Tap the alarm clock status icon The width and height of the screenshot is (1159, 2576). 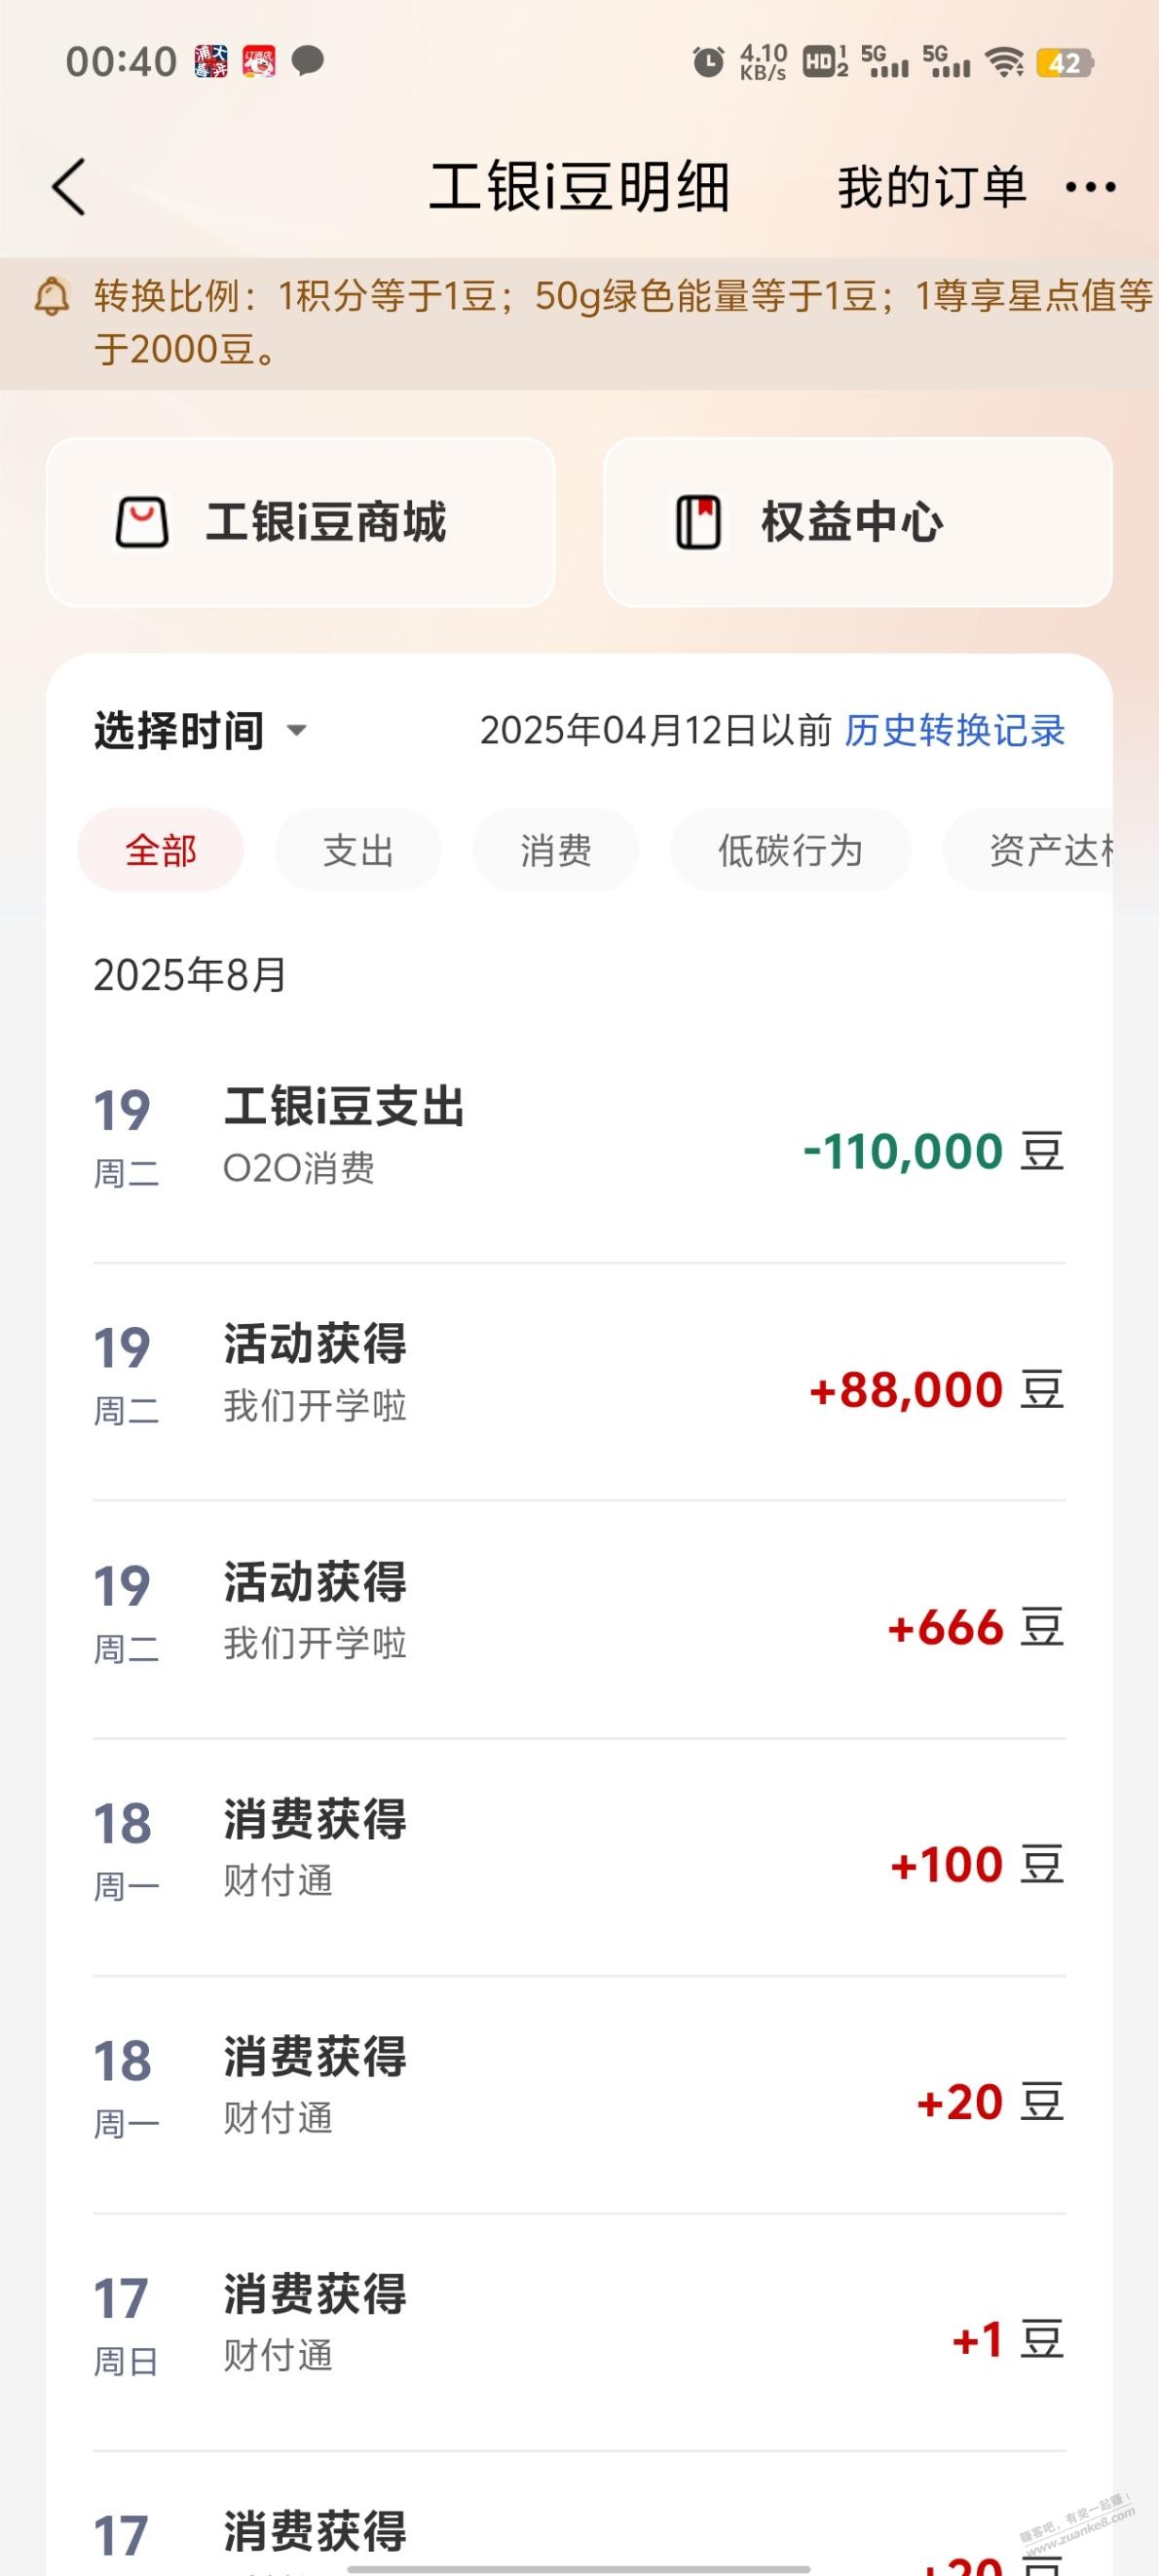[708, 63]
